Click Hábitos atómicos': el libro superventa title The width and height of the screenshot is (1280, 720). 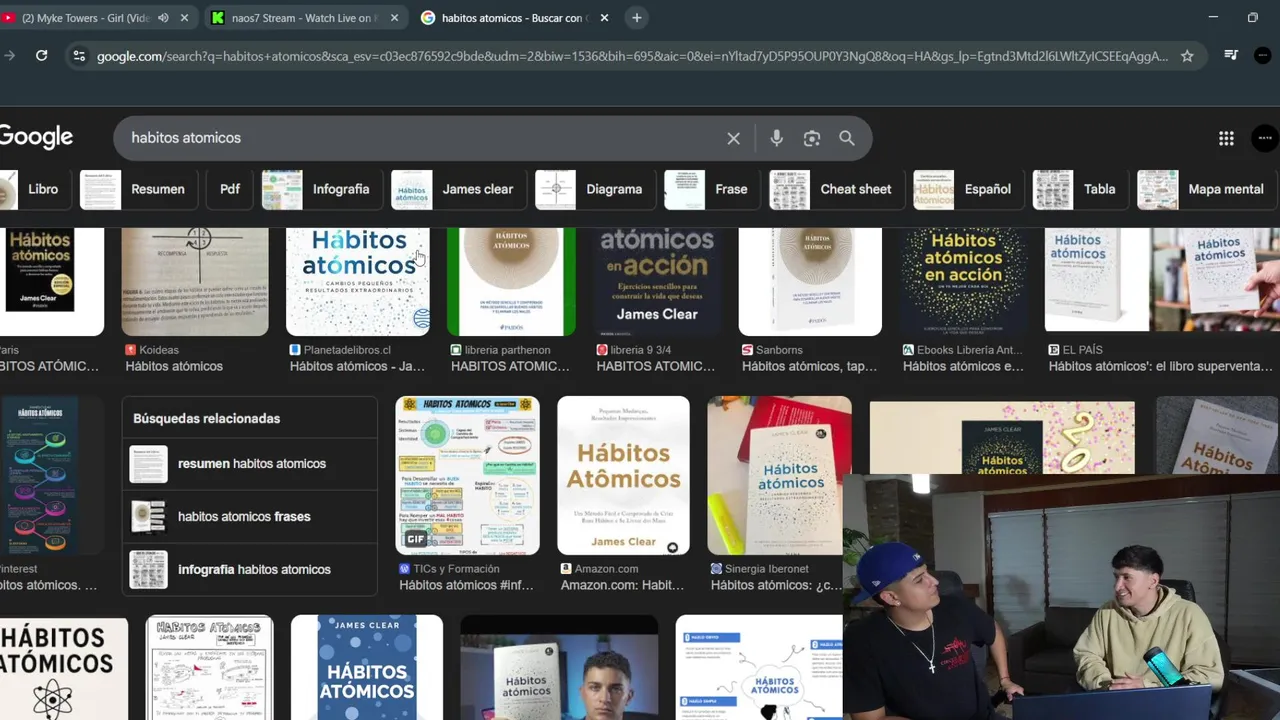(1162, 366)
